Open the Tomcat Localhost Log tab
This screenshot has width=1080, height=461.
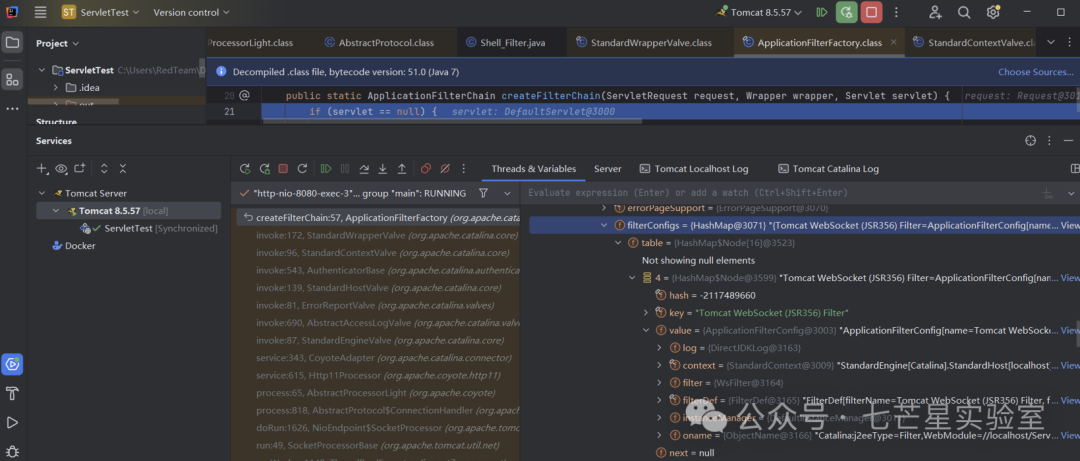pos(694,169)
